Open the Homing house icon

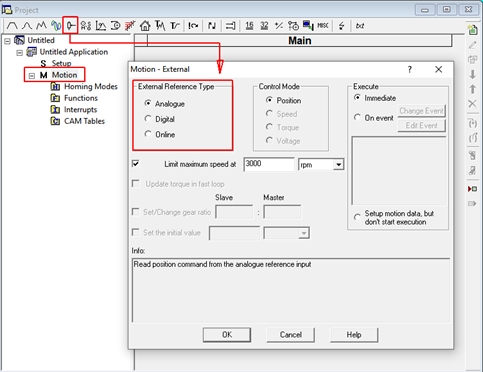coord(145,26)
